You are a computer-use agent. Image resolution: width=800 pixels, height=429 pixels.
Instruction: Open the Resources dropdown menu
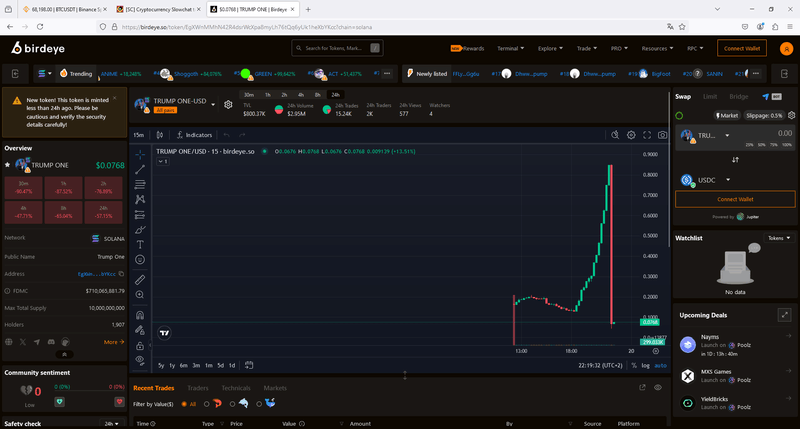tap(657, 48)
